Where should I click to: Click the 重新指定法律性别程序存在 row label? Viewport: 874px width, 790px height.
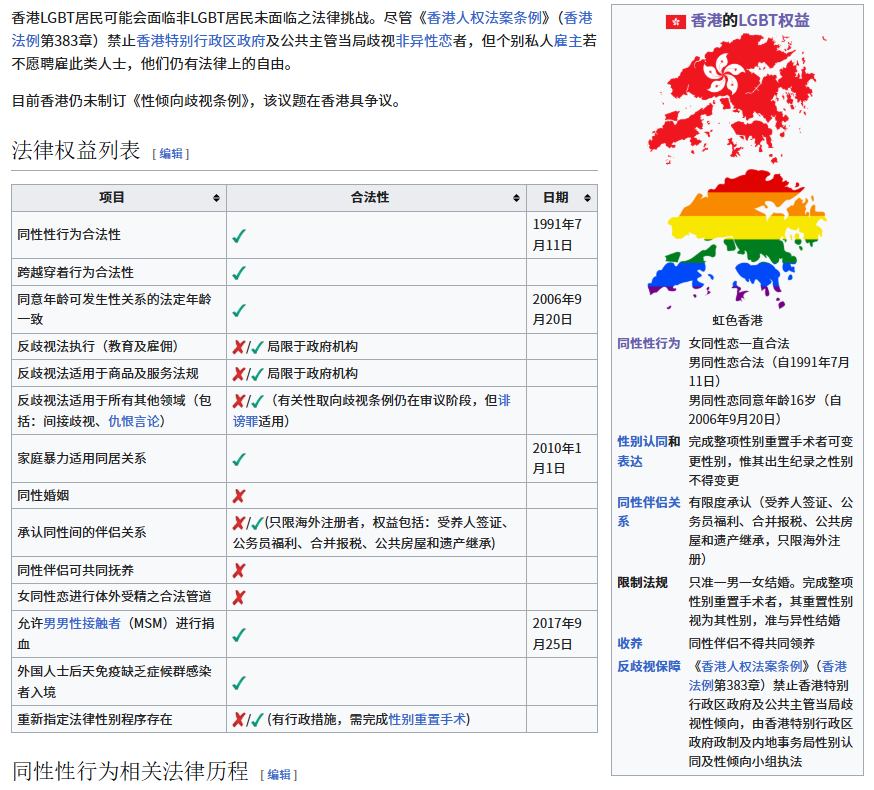coord(95,719)
